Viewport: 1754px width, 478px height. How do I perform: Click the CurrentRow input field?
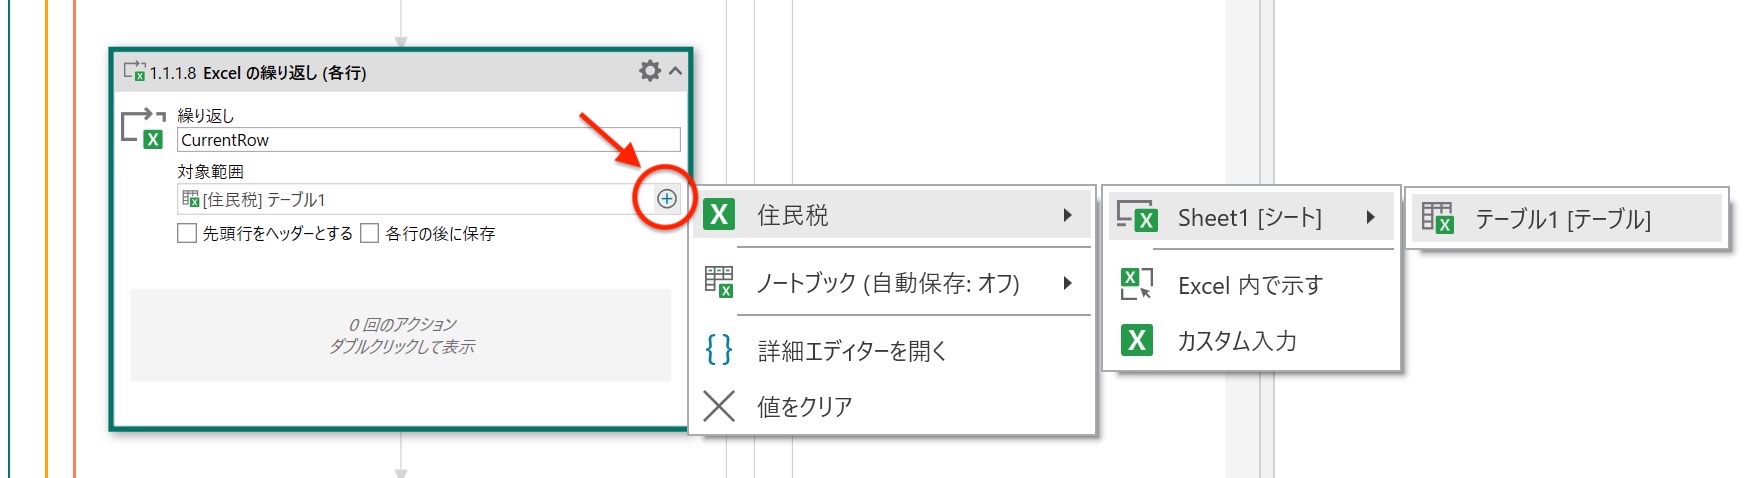(x=428, y=140)
